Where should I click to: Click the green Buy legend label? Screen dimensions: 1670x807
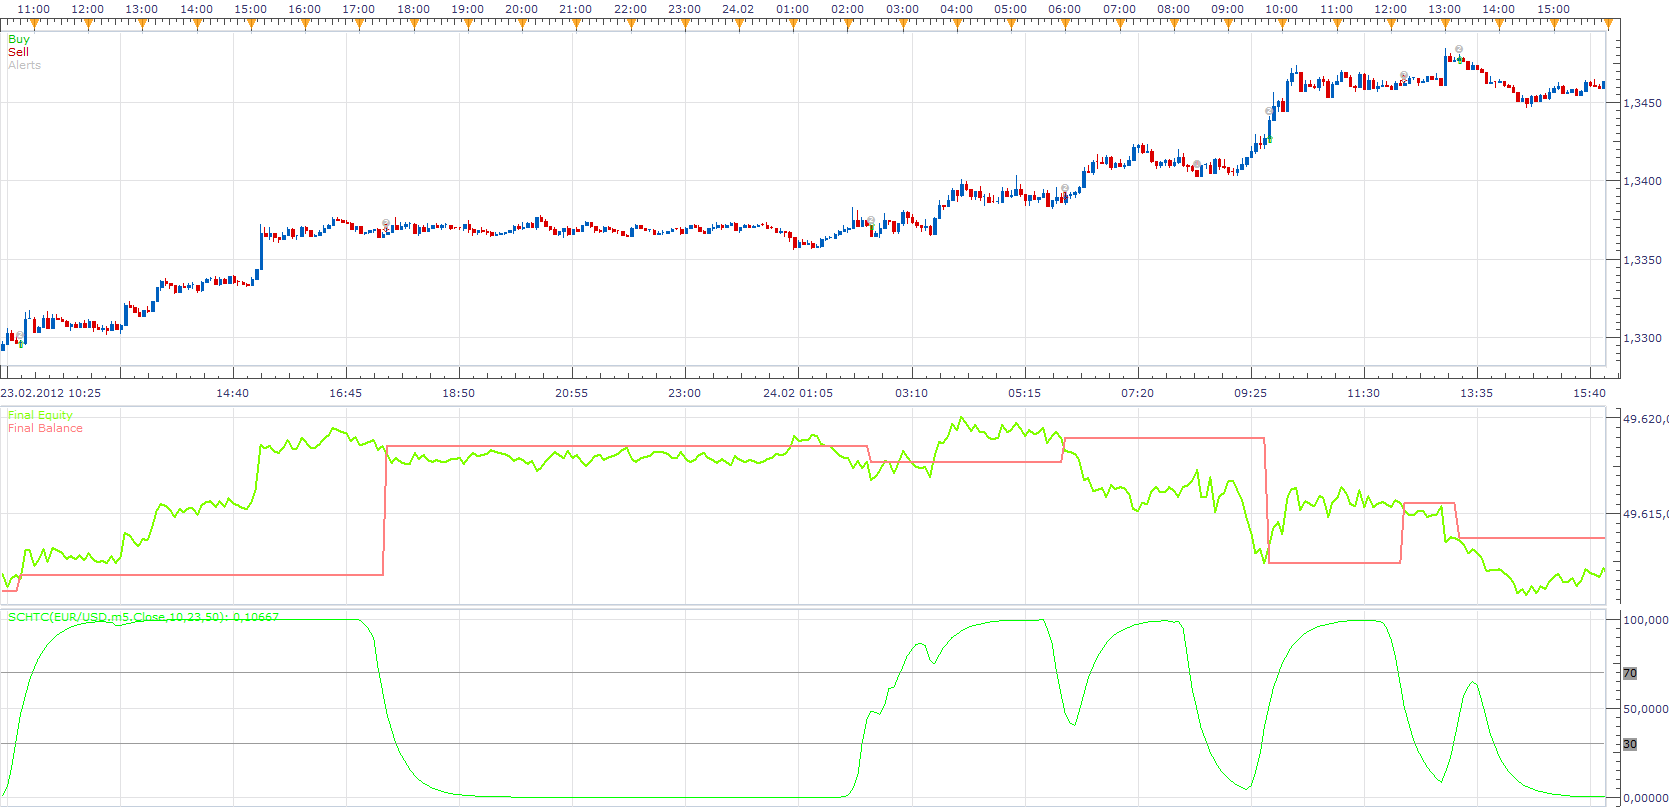19,39
